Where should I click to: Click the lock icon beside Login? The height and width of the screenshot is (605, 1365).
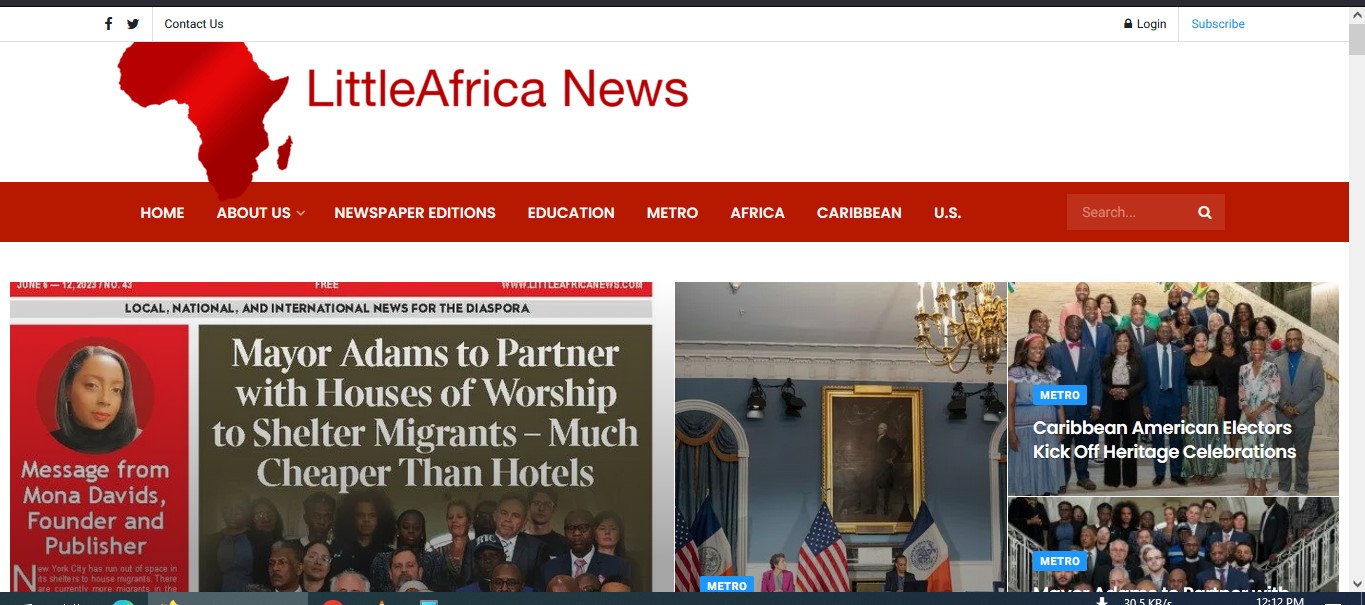coord(1128,24)
